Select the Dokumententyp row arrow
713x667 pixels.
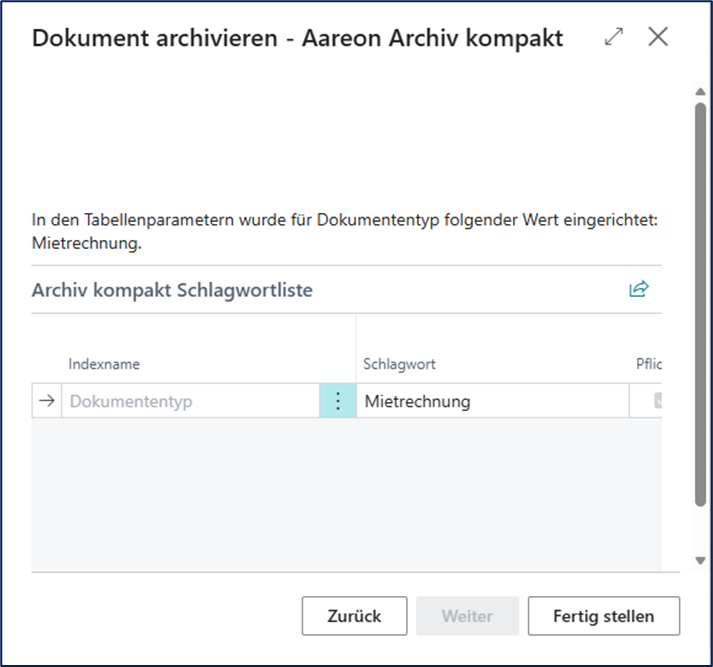47,401
